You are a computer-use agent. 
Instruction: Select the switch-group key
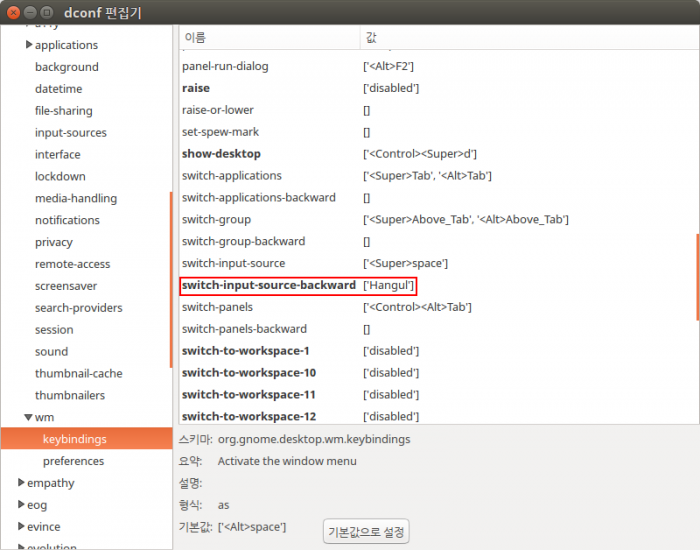tap(216, 219)
